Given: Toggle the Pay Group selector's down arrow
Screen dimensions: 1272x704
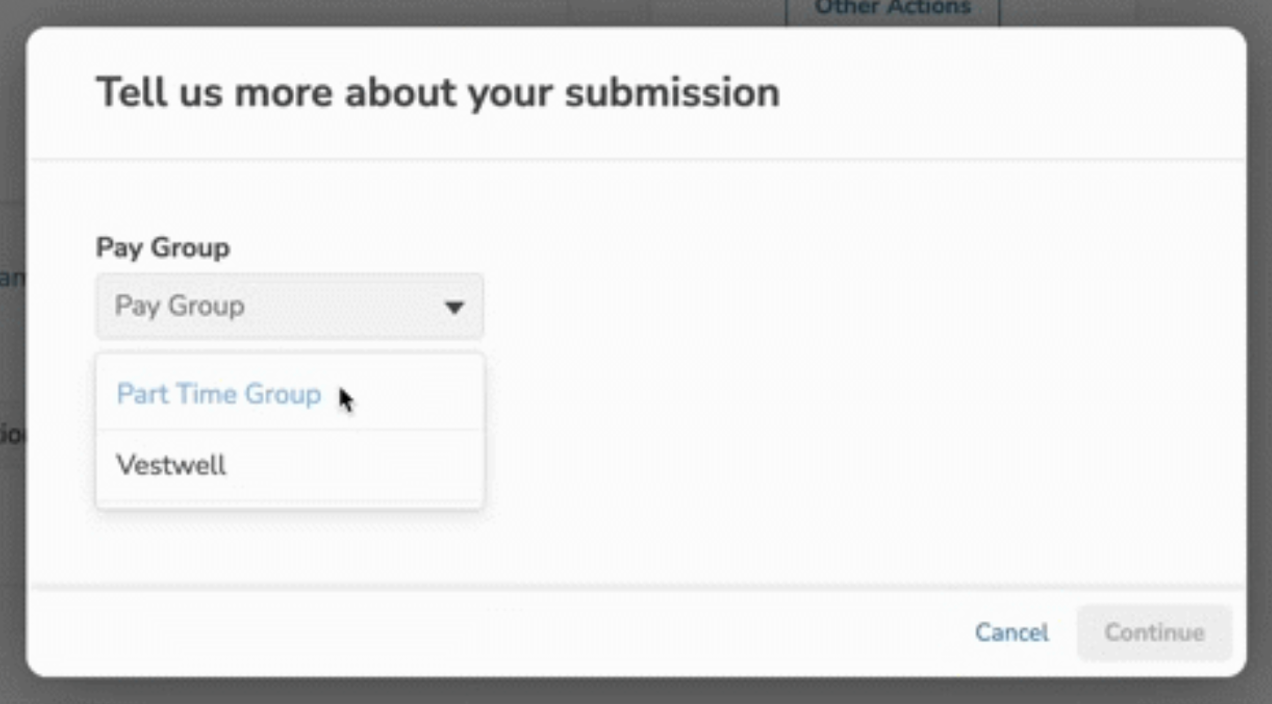Looking at the screenshot, I should 454,307.
